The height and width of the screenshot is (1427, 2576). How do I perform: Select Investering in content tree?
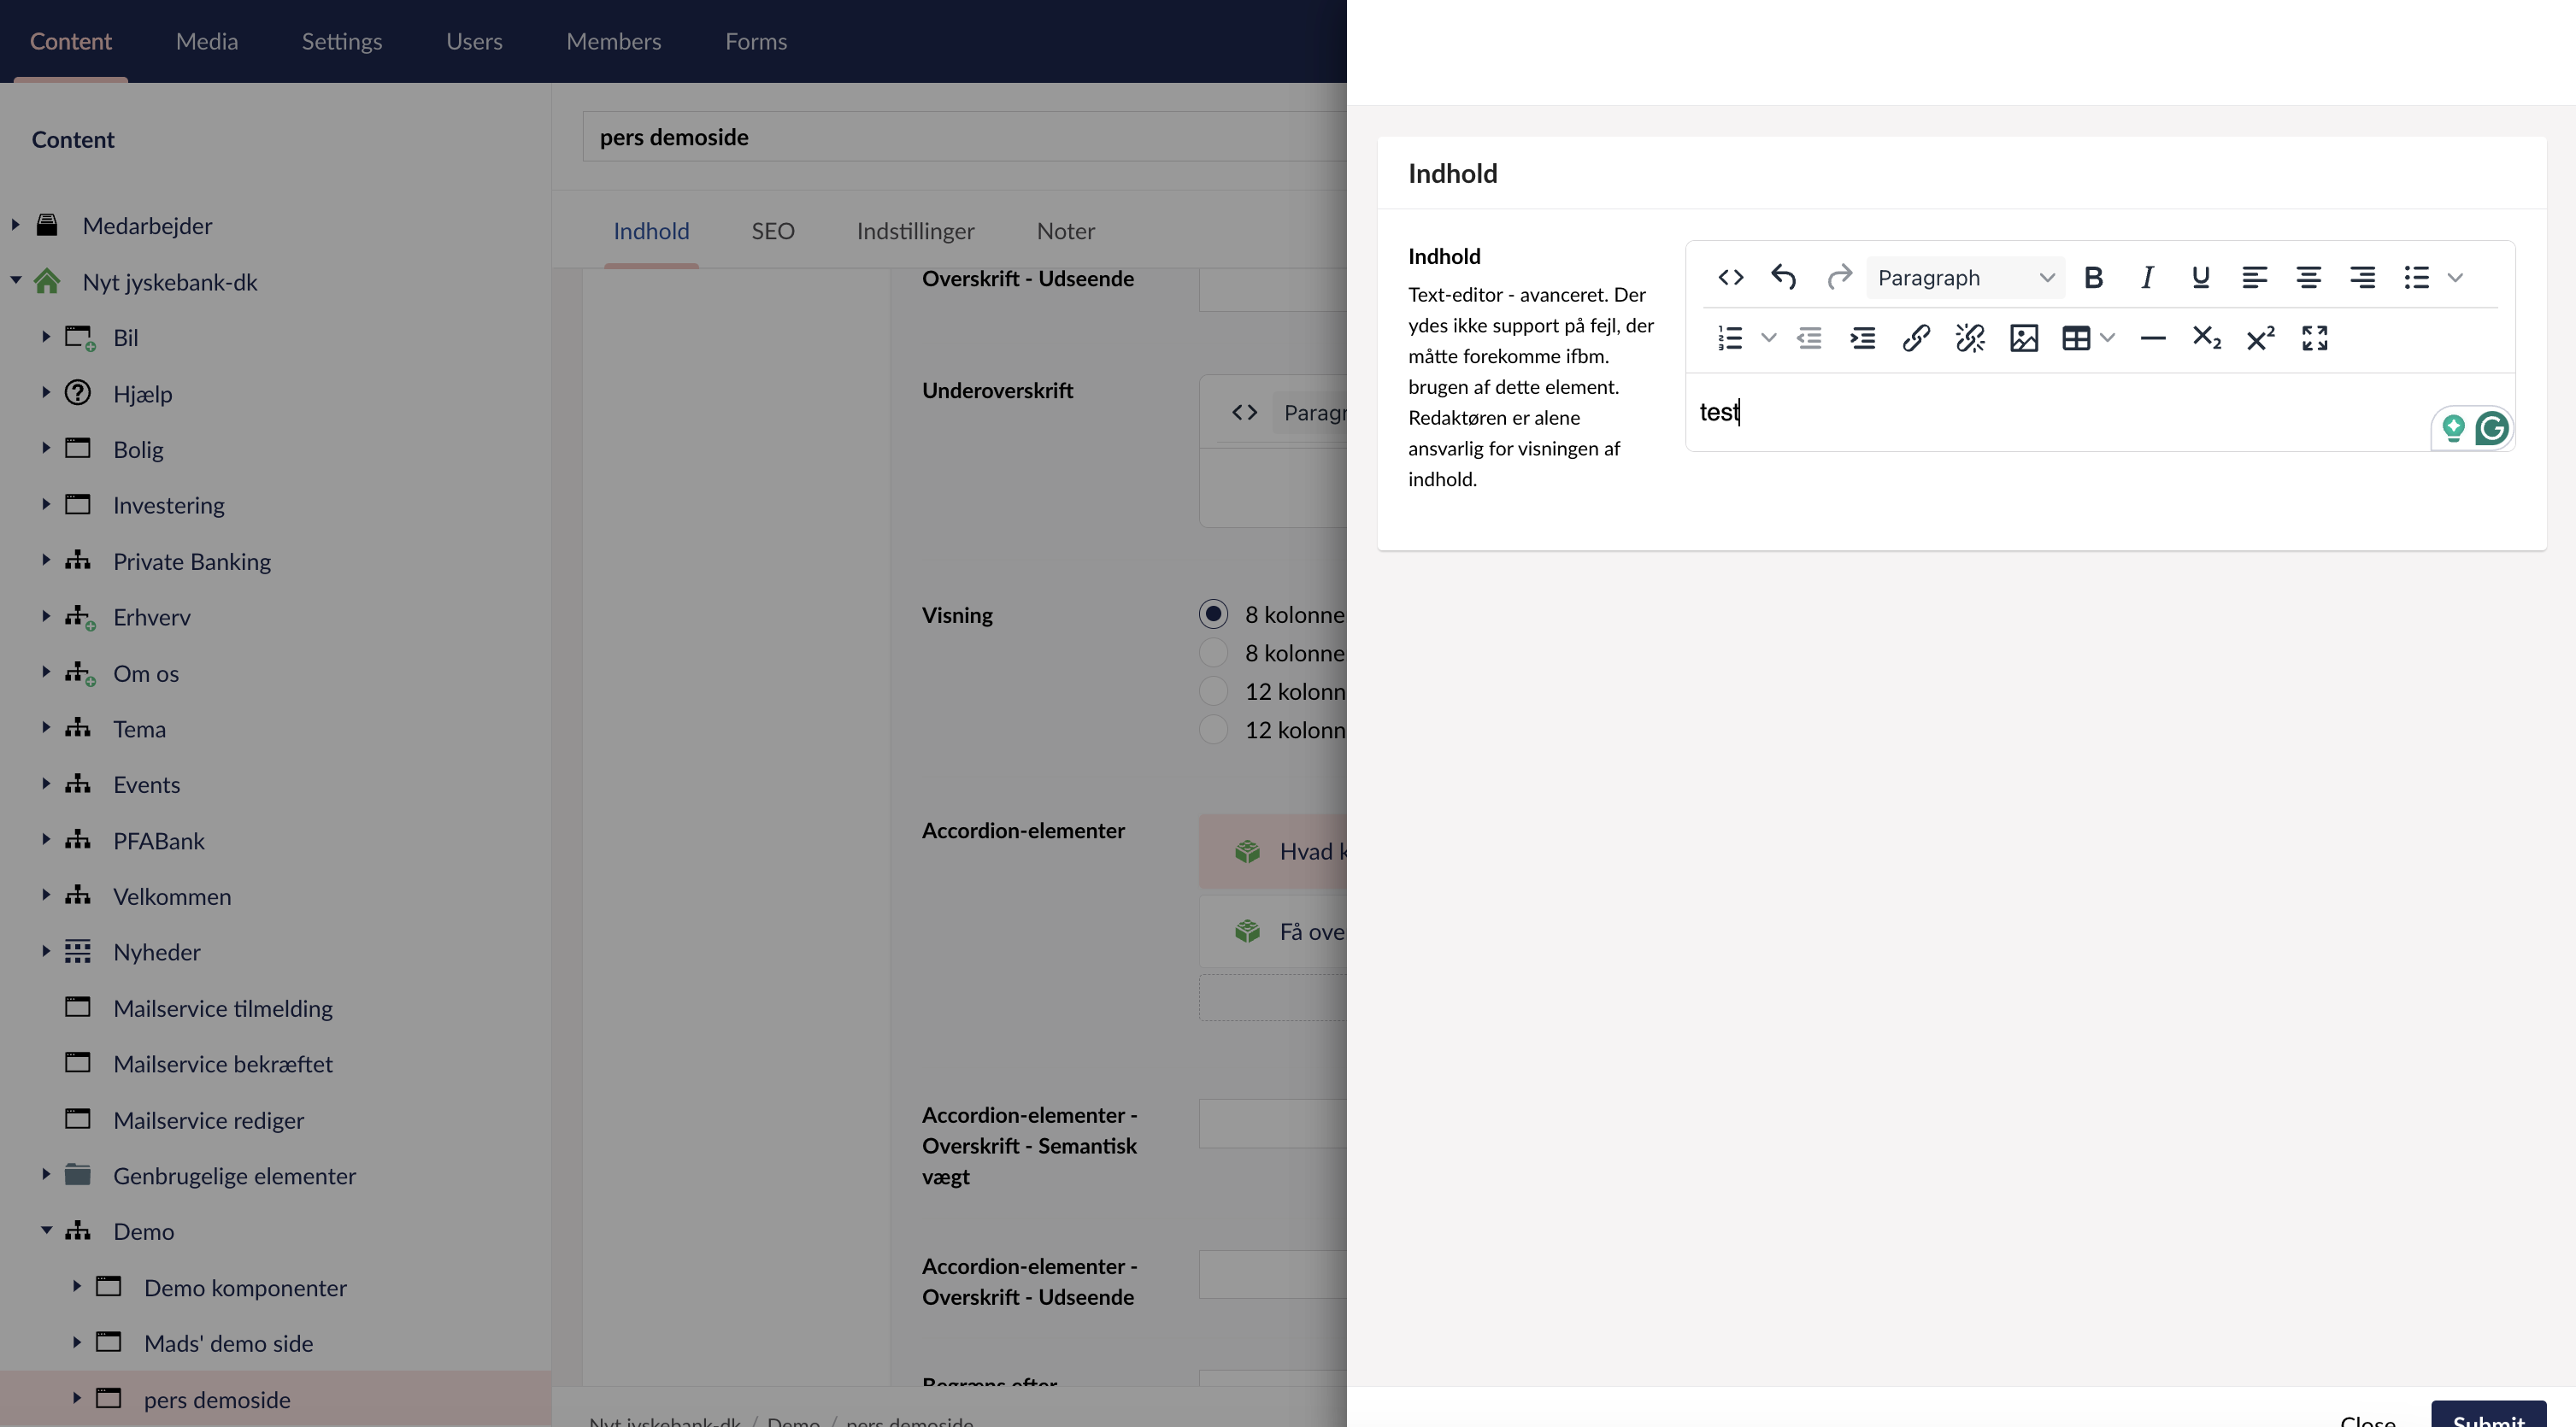[x=168, y=505]
